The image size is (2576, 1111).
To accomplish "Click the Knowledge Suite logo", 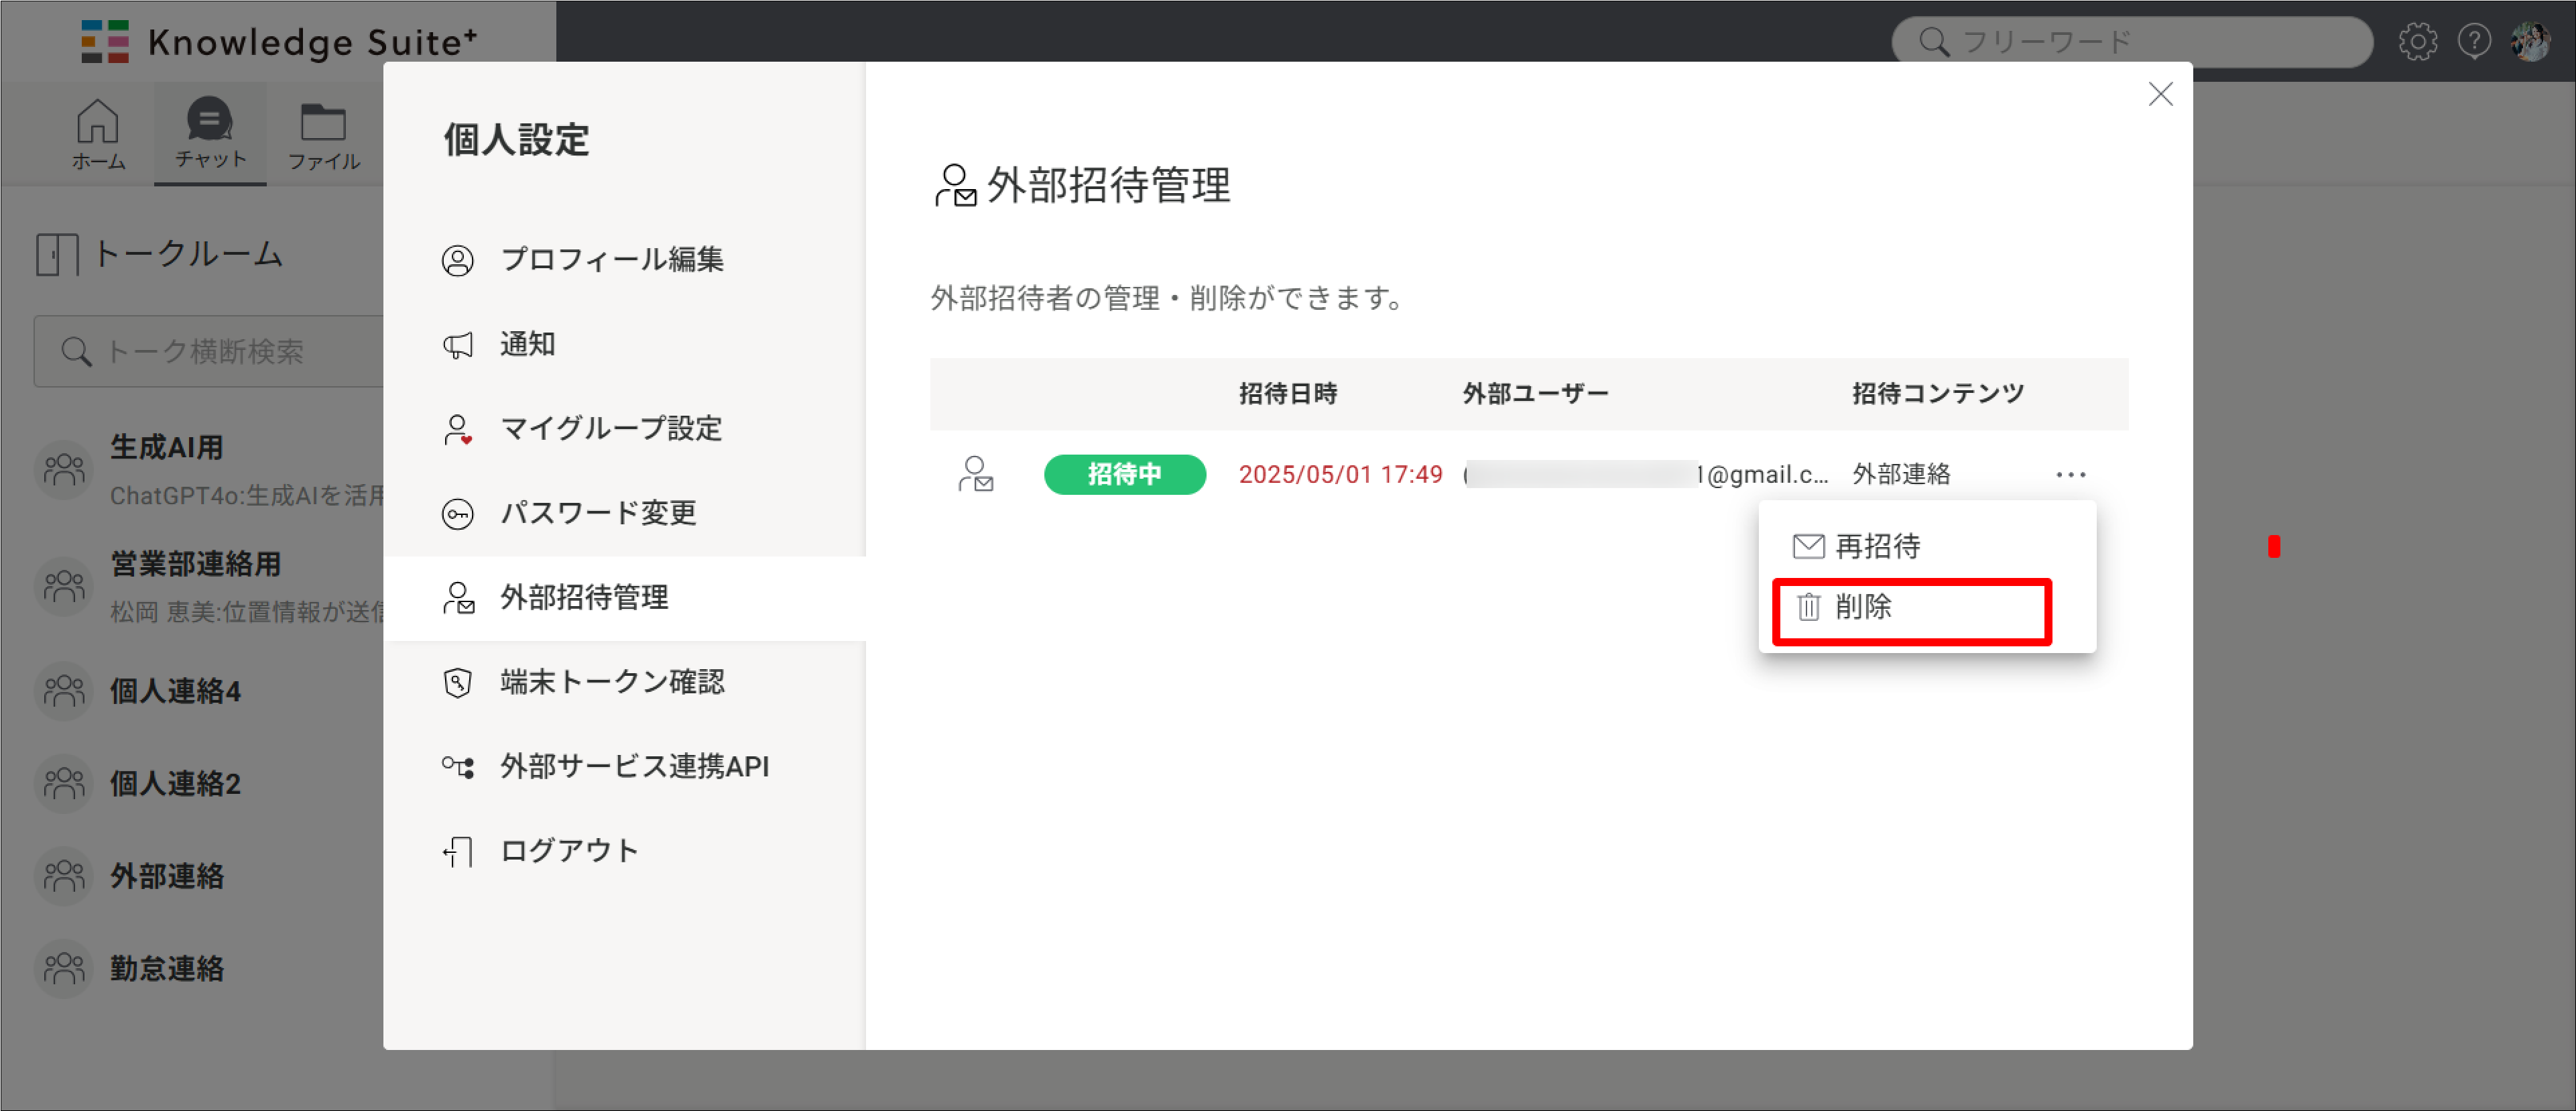I will point(279,41).
